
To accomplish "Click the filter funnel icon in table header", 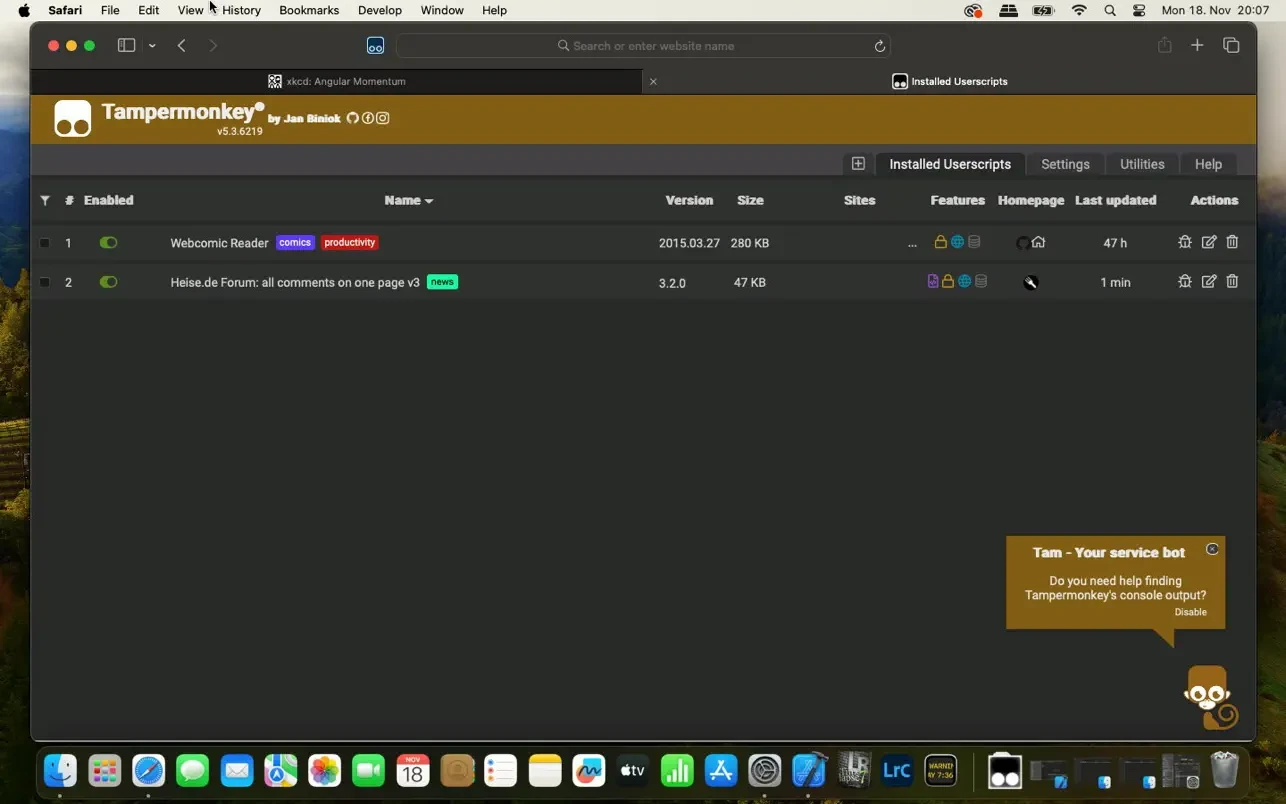I will pos(45,200).
